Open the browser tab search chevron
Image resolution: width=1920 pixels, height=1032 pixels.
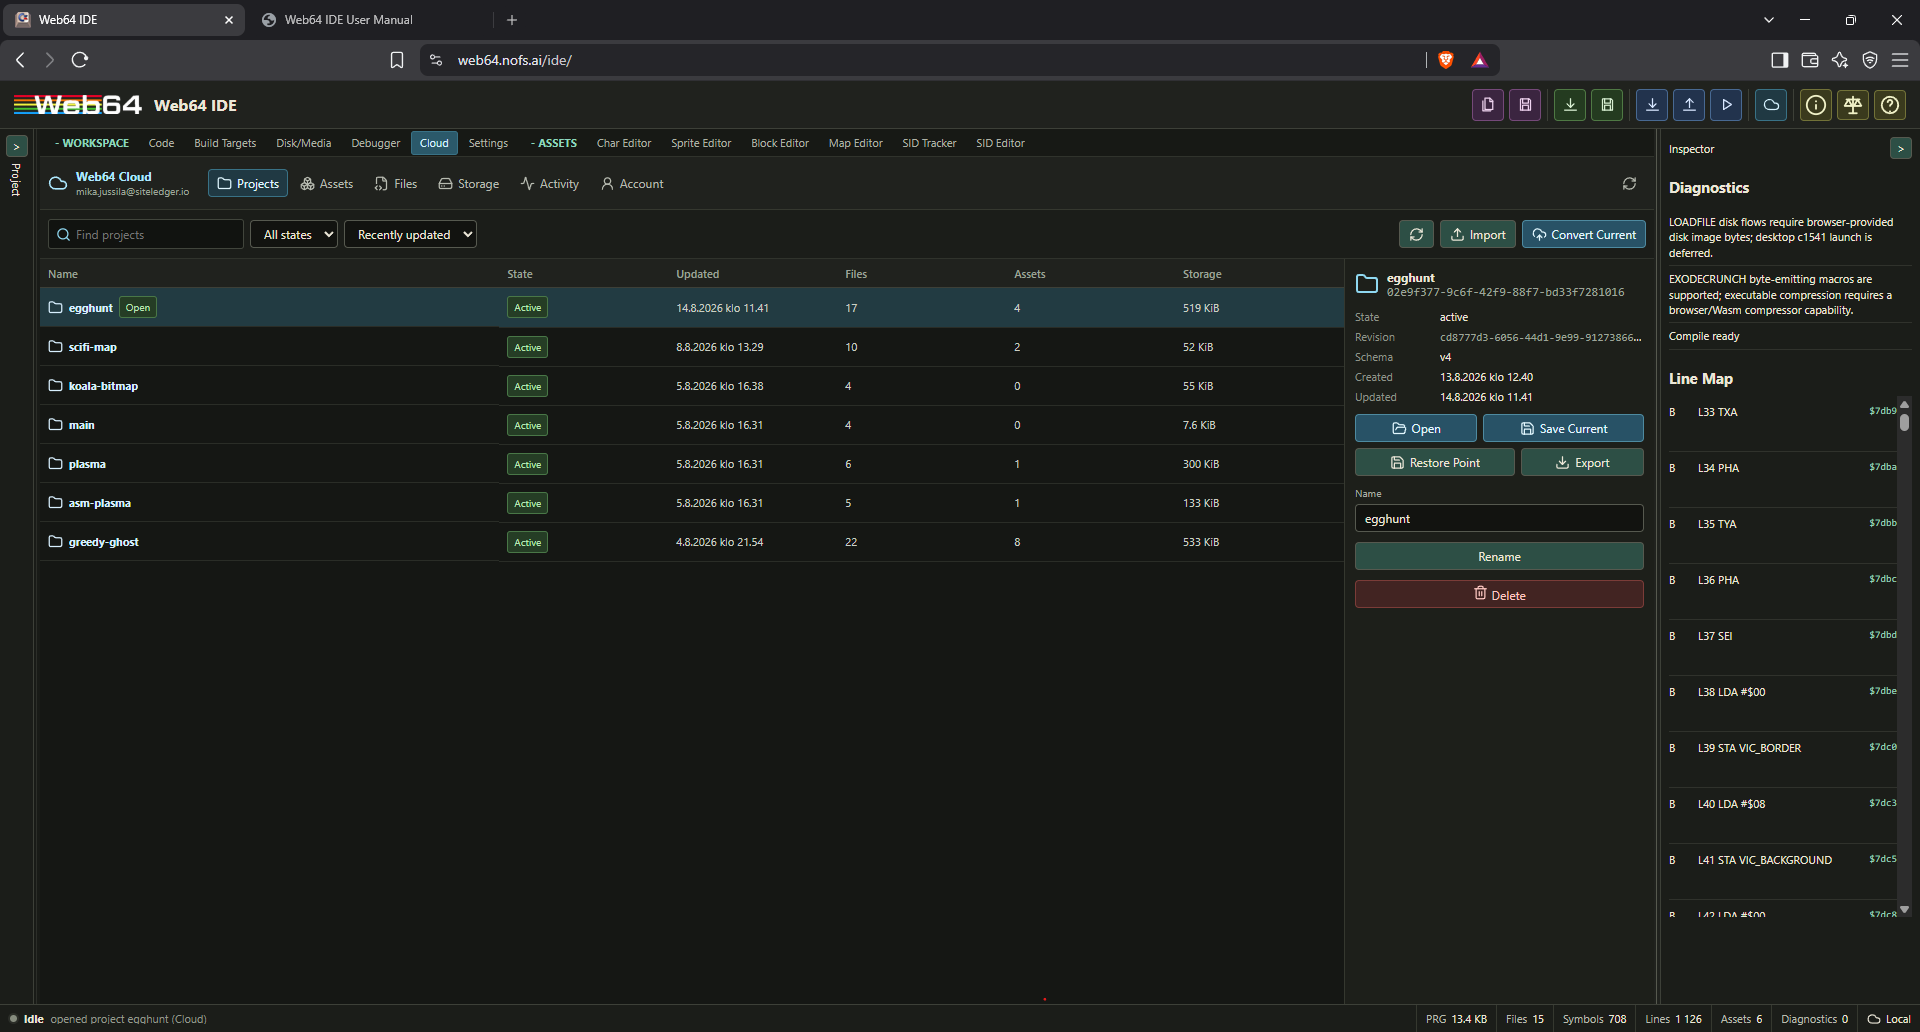tap(1769, 20)
